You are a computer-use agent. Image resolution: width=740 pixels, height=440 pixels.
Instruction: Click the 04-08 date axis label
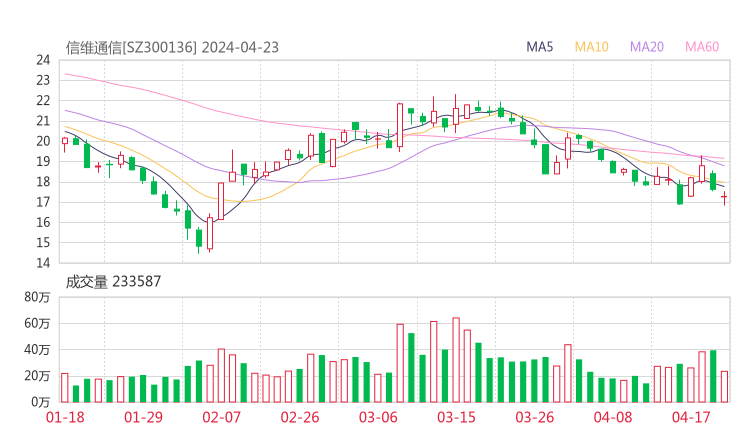coord(613,417)
